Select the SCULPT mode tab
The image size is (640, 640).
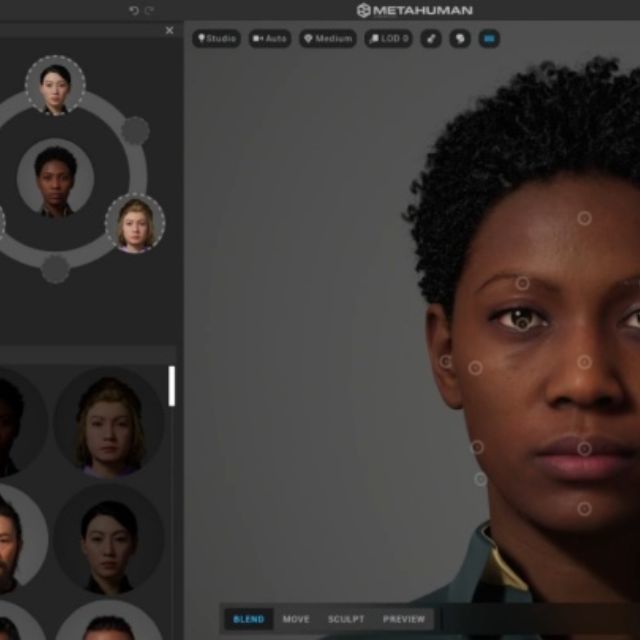pos(346,619)
